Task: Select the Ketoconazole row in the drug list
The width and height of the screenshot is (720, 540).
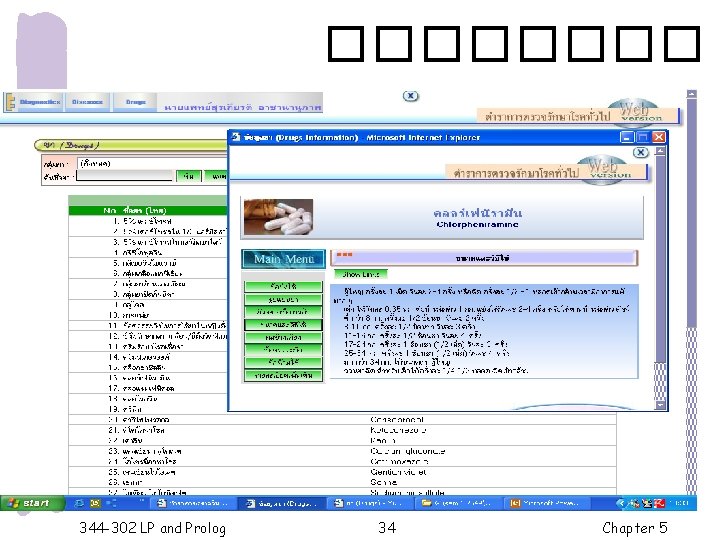Action: click(x=342, y=430)
